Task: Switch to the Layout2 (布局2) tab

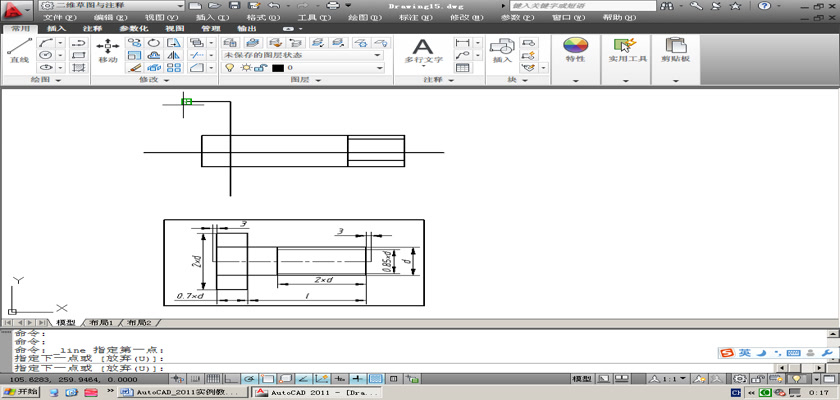Action: (139, 323)
